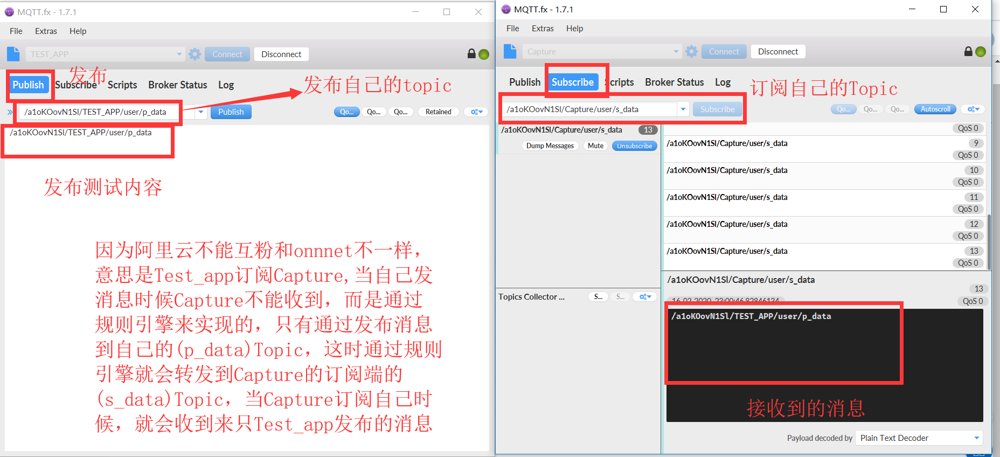
Task: Select received message number 9 in list
Action: click(824, 149)
